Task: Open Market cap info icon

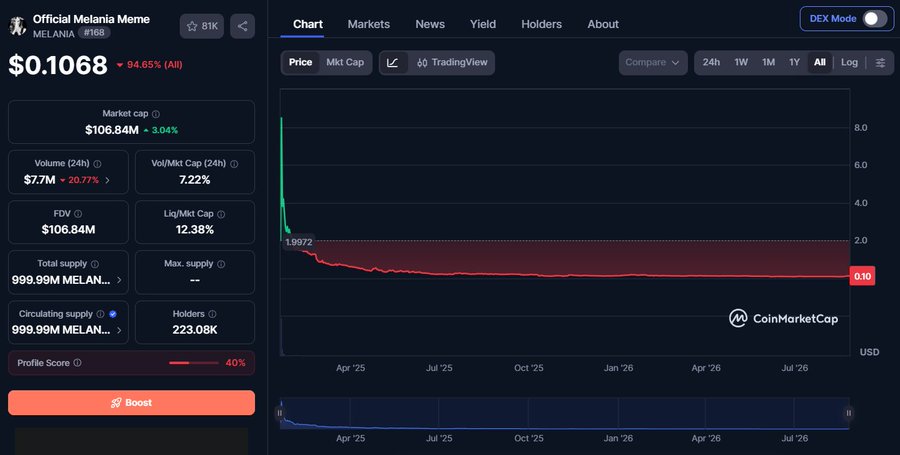Action: (156, 114)
